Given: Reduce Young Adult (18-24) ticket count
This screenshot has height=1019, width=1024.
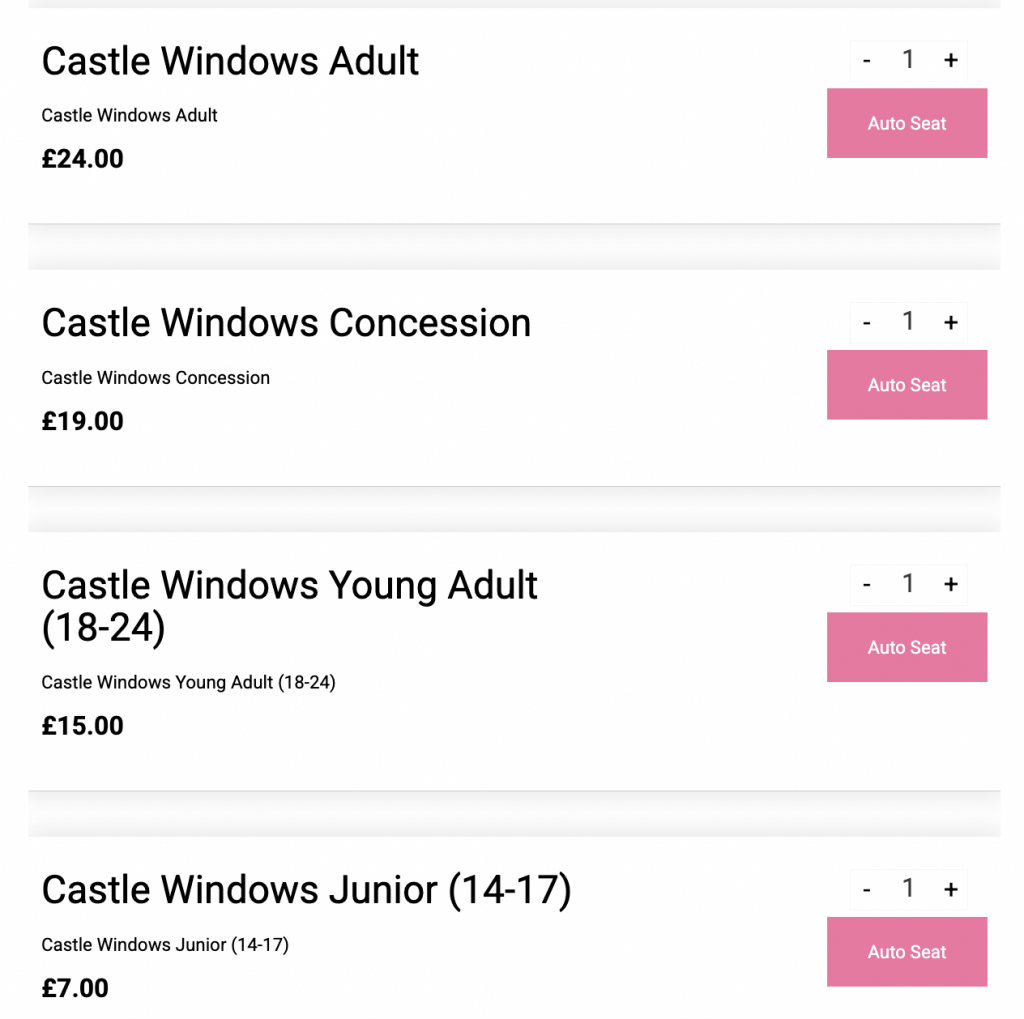Looking at the screenshot, I should (x=866, y=584).
